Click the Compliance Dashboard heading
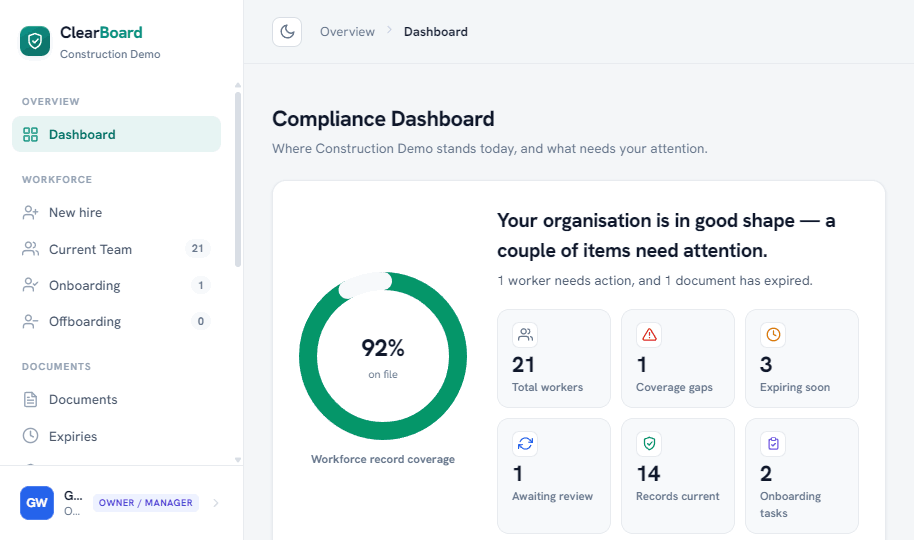914x540 pixels. pyautogui.click(x=383, y=119)
